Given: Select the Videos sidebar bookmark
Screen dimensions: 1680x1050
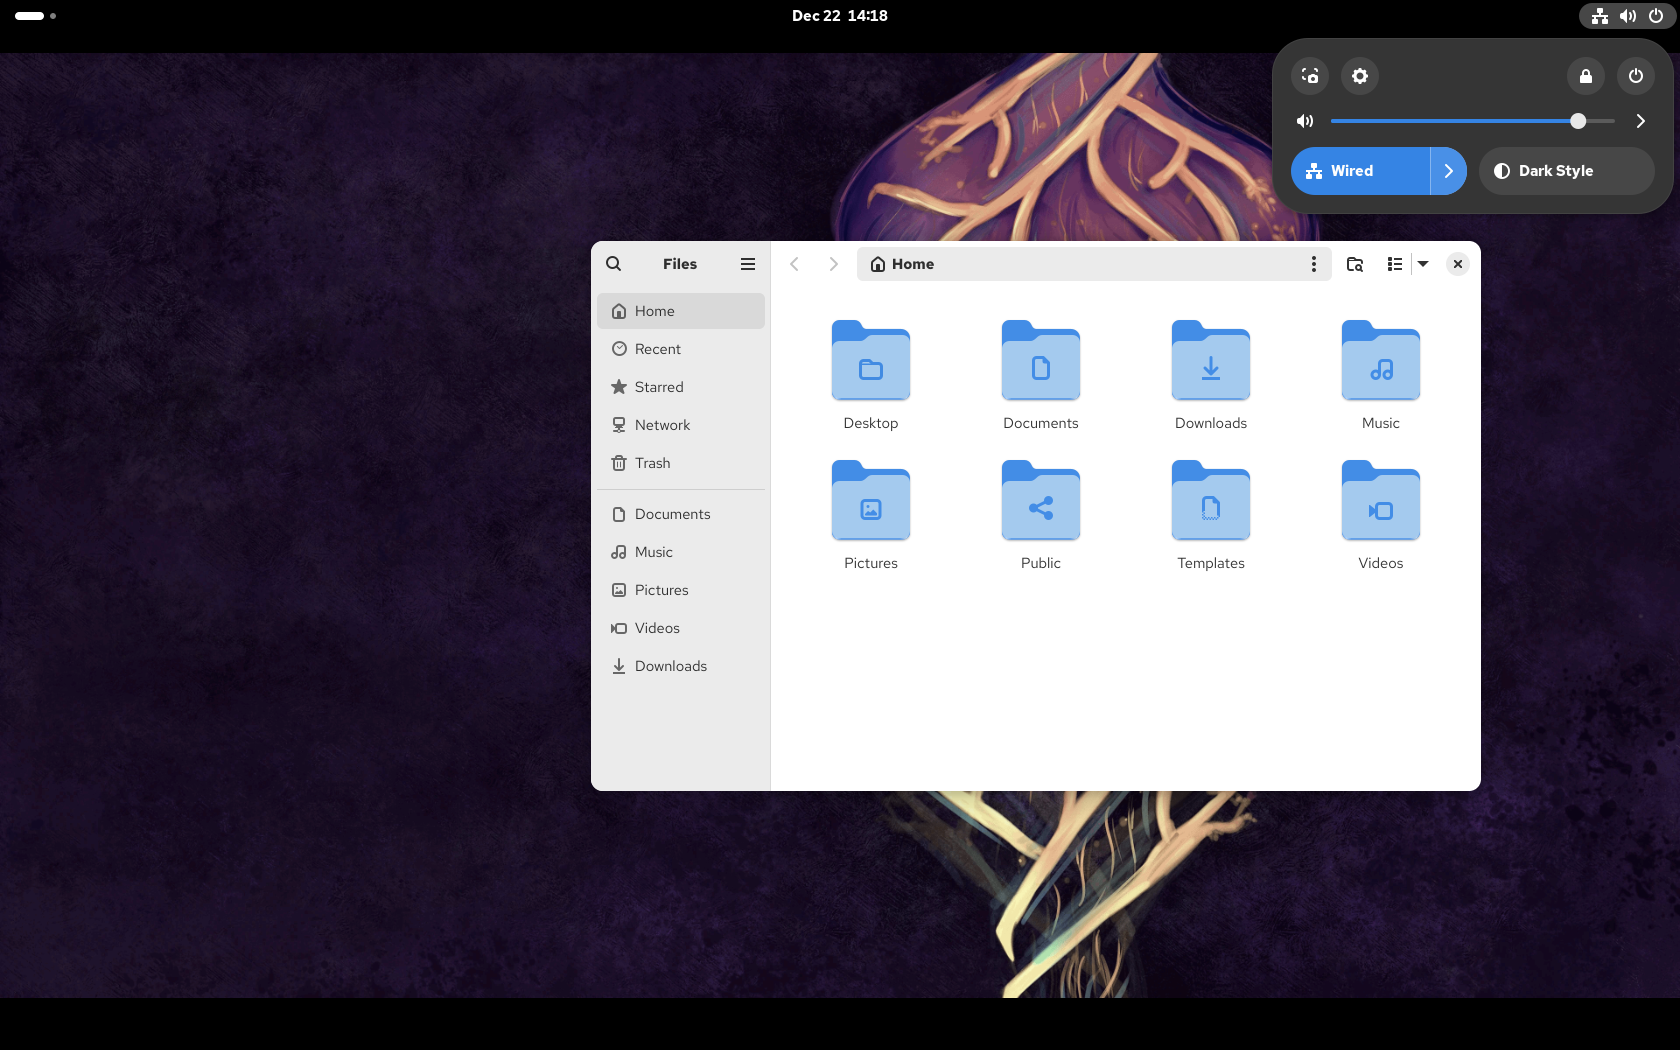Looking at the screenshot, I should (x=681, y=628).
